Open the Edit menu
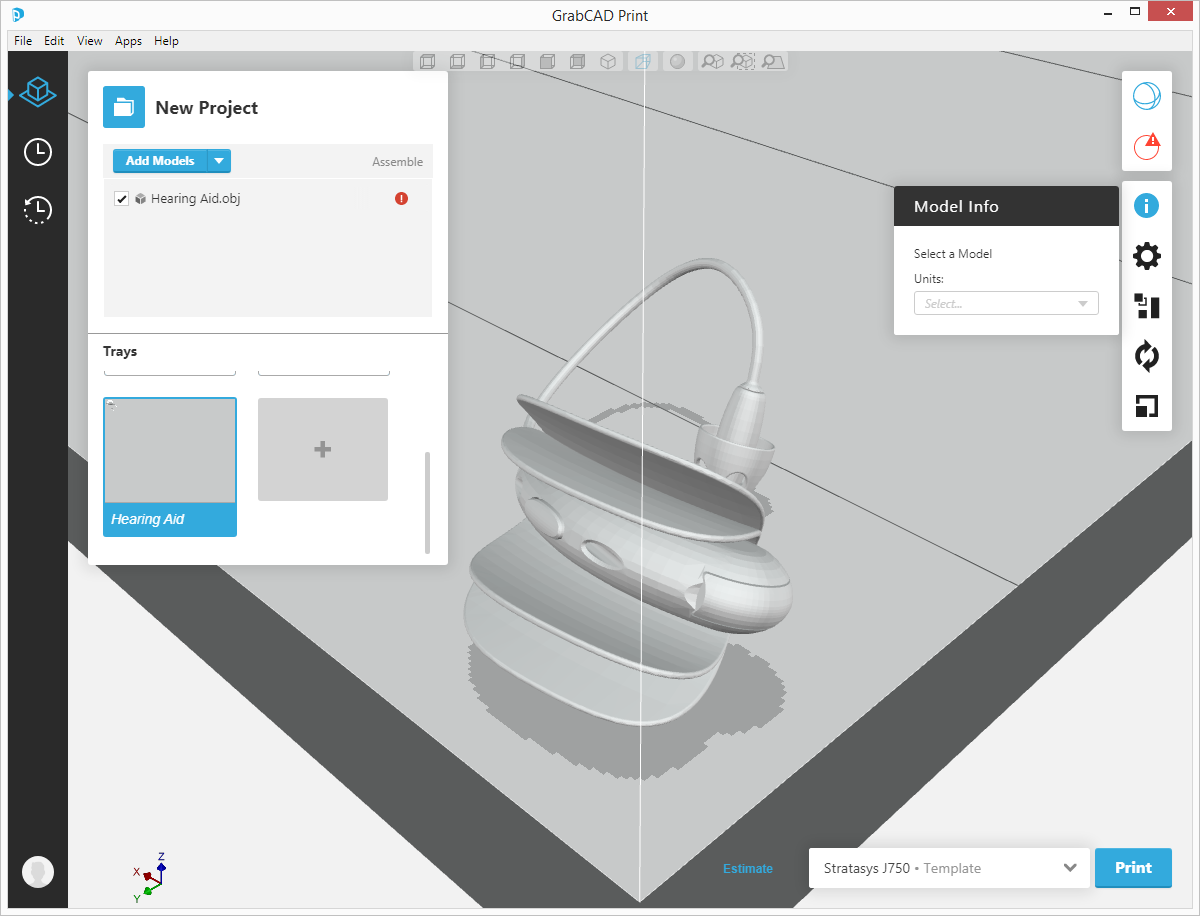Screen dimensions: 1200x916 pos(54,41)
